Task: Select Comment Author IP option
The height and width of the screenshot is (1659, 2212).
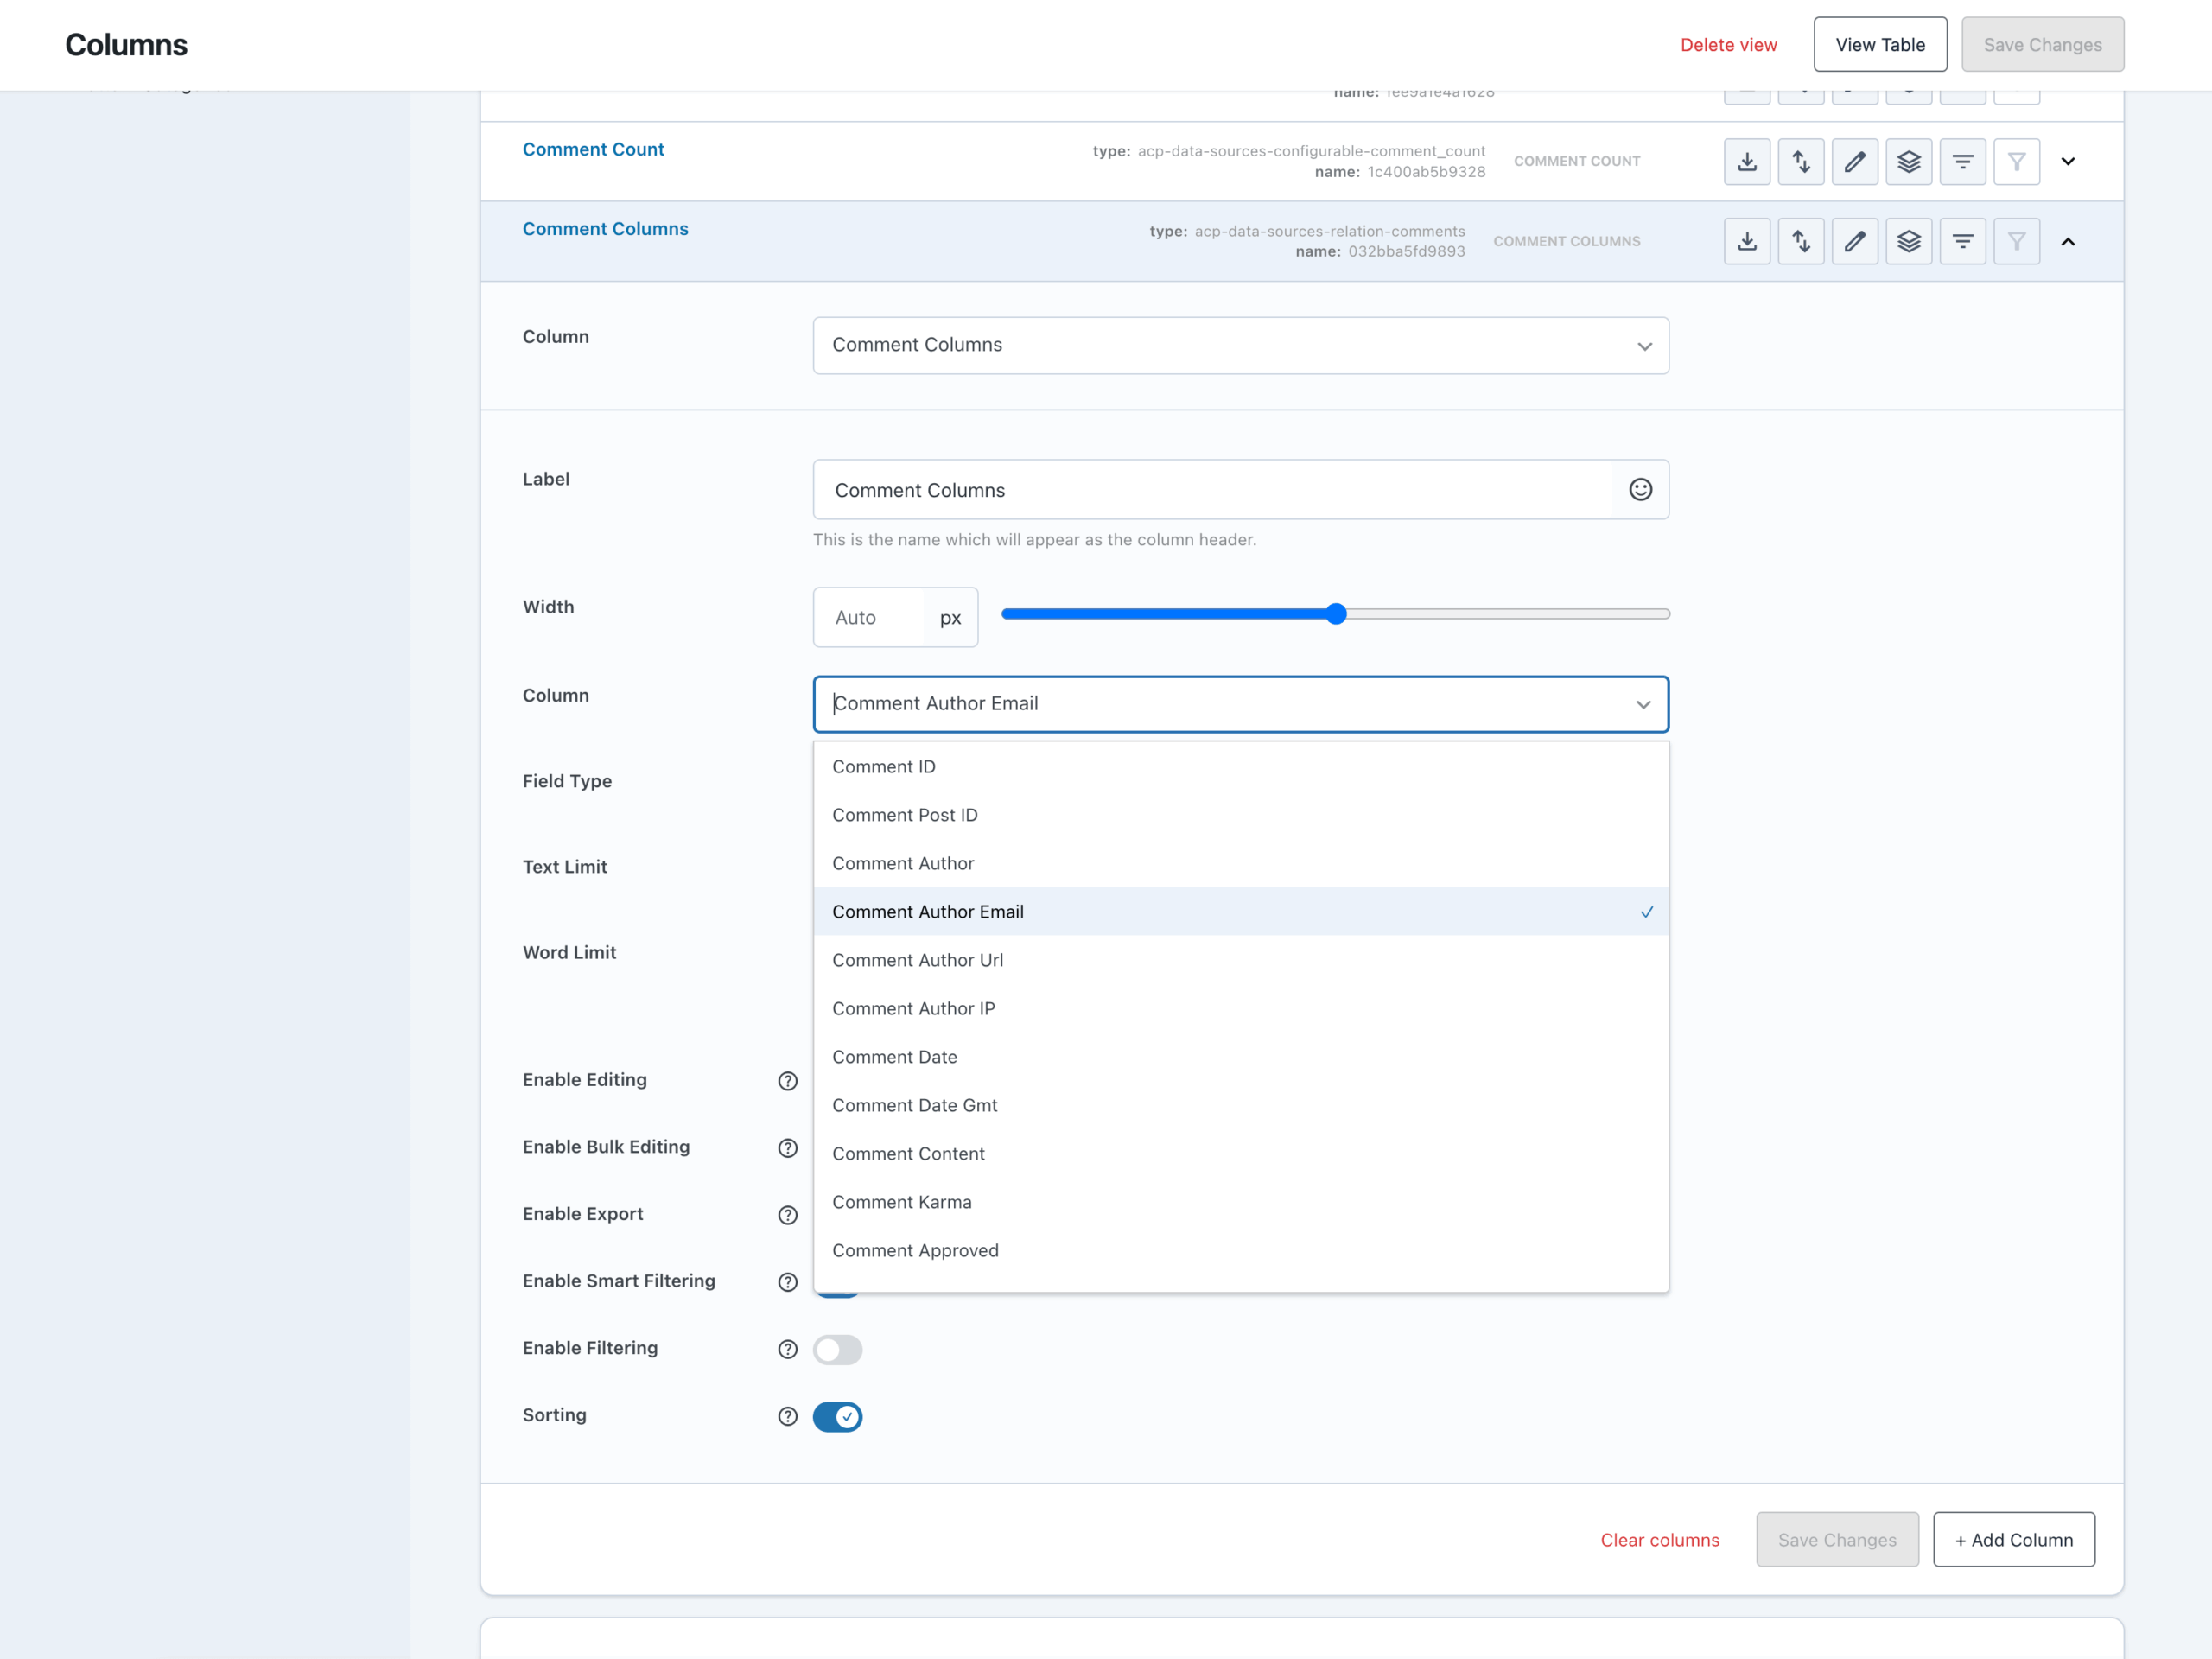Action: tap(913, 1008)
